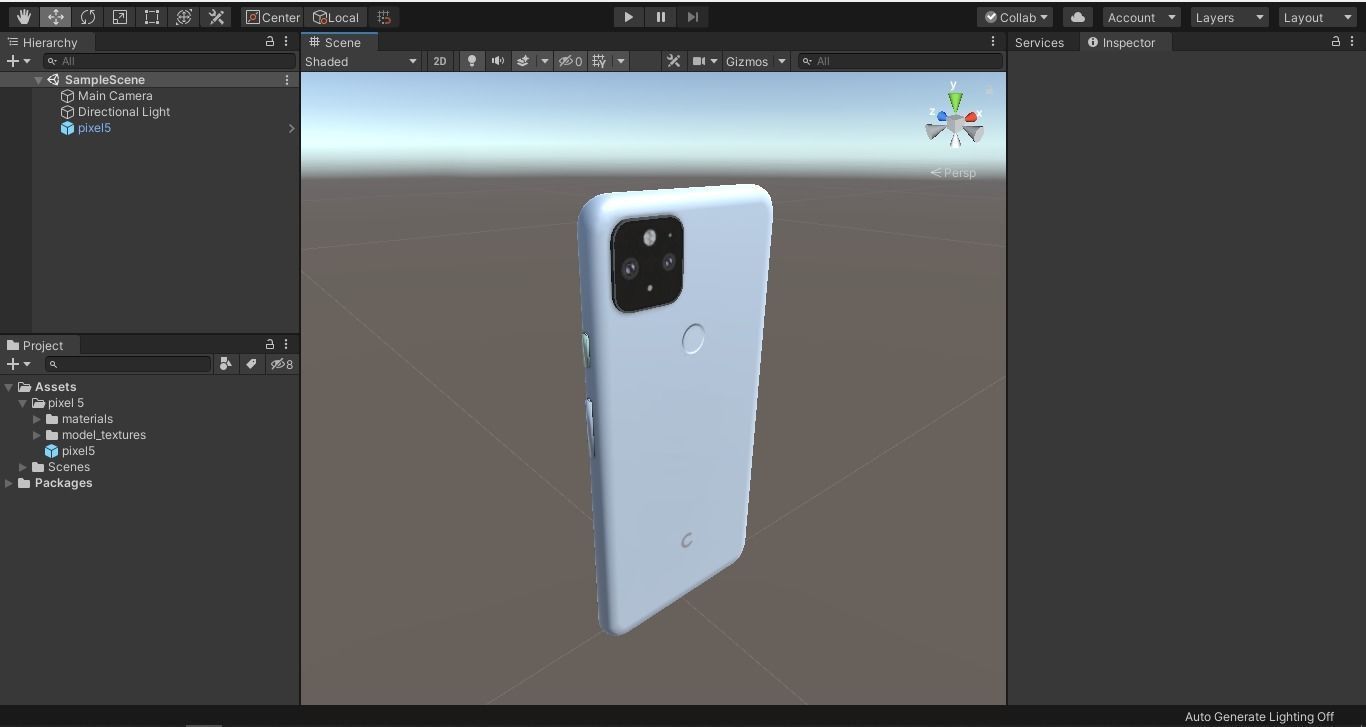Select the Move tool
The height and width of the screenshot is (727, 1366).
pyautogui.click(x=56, y=17)
